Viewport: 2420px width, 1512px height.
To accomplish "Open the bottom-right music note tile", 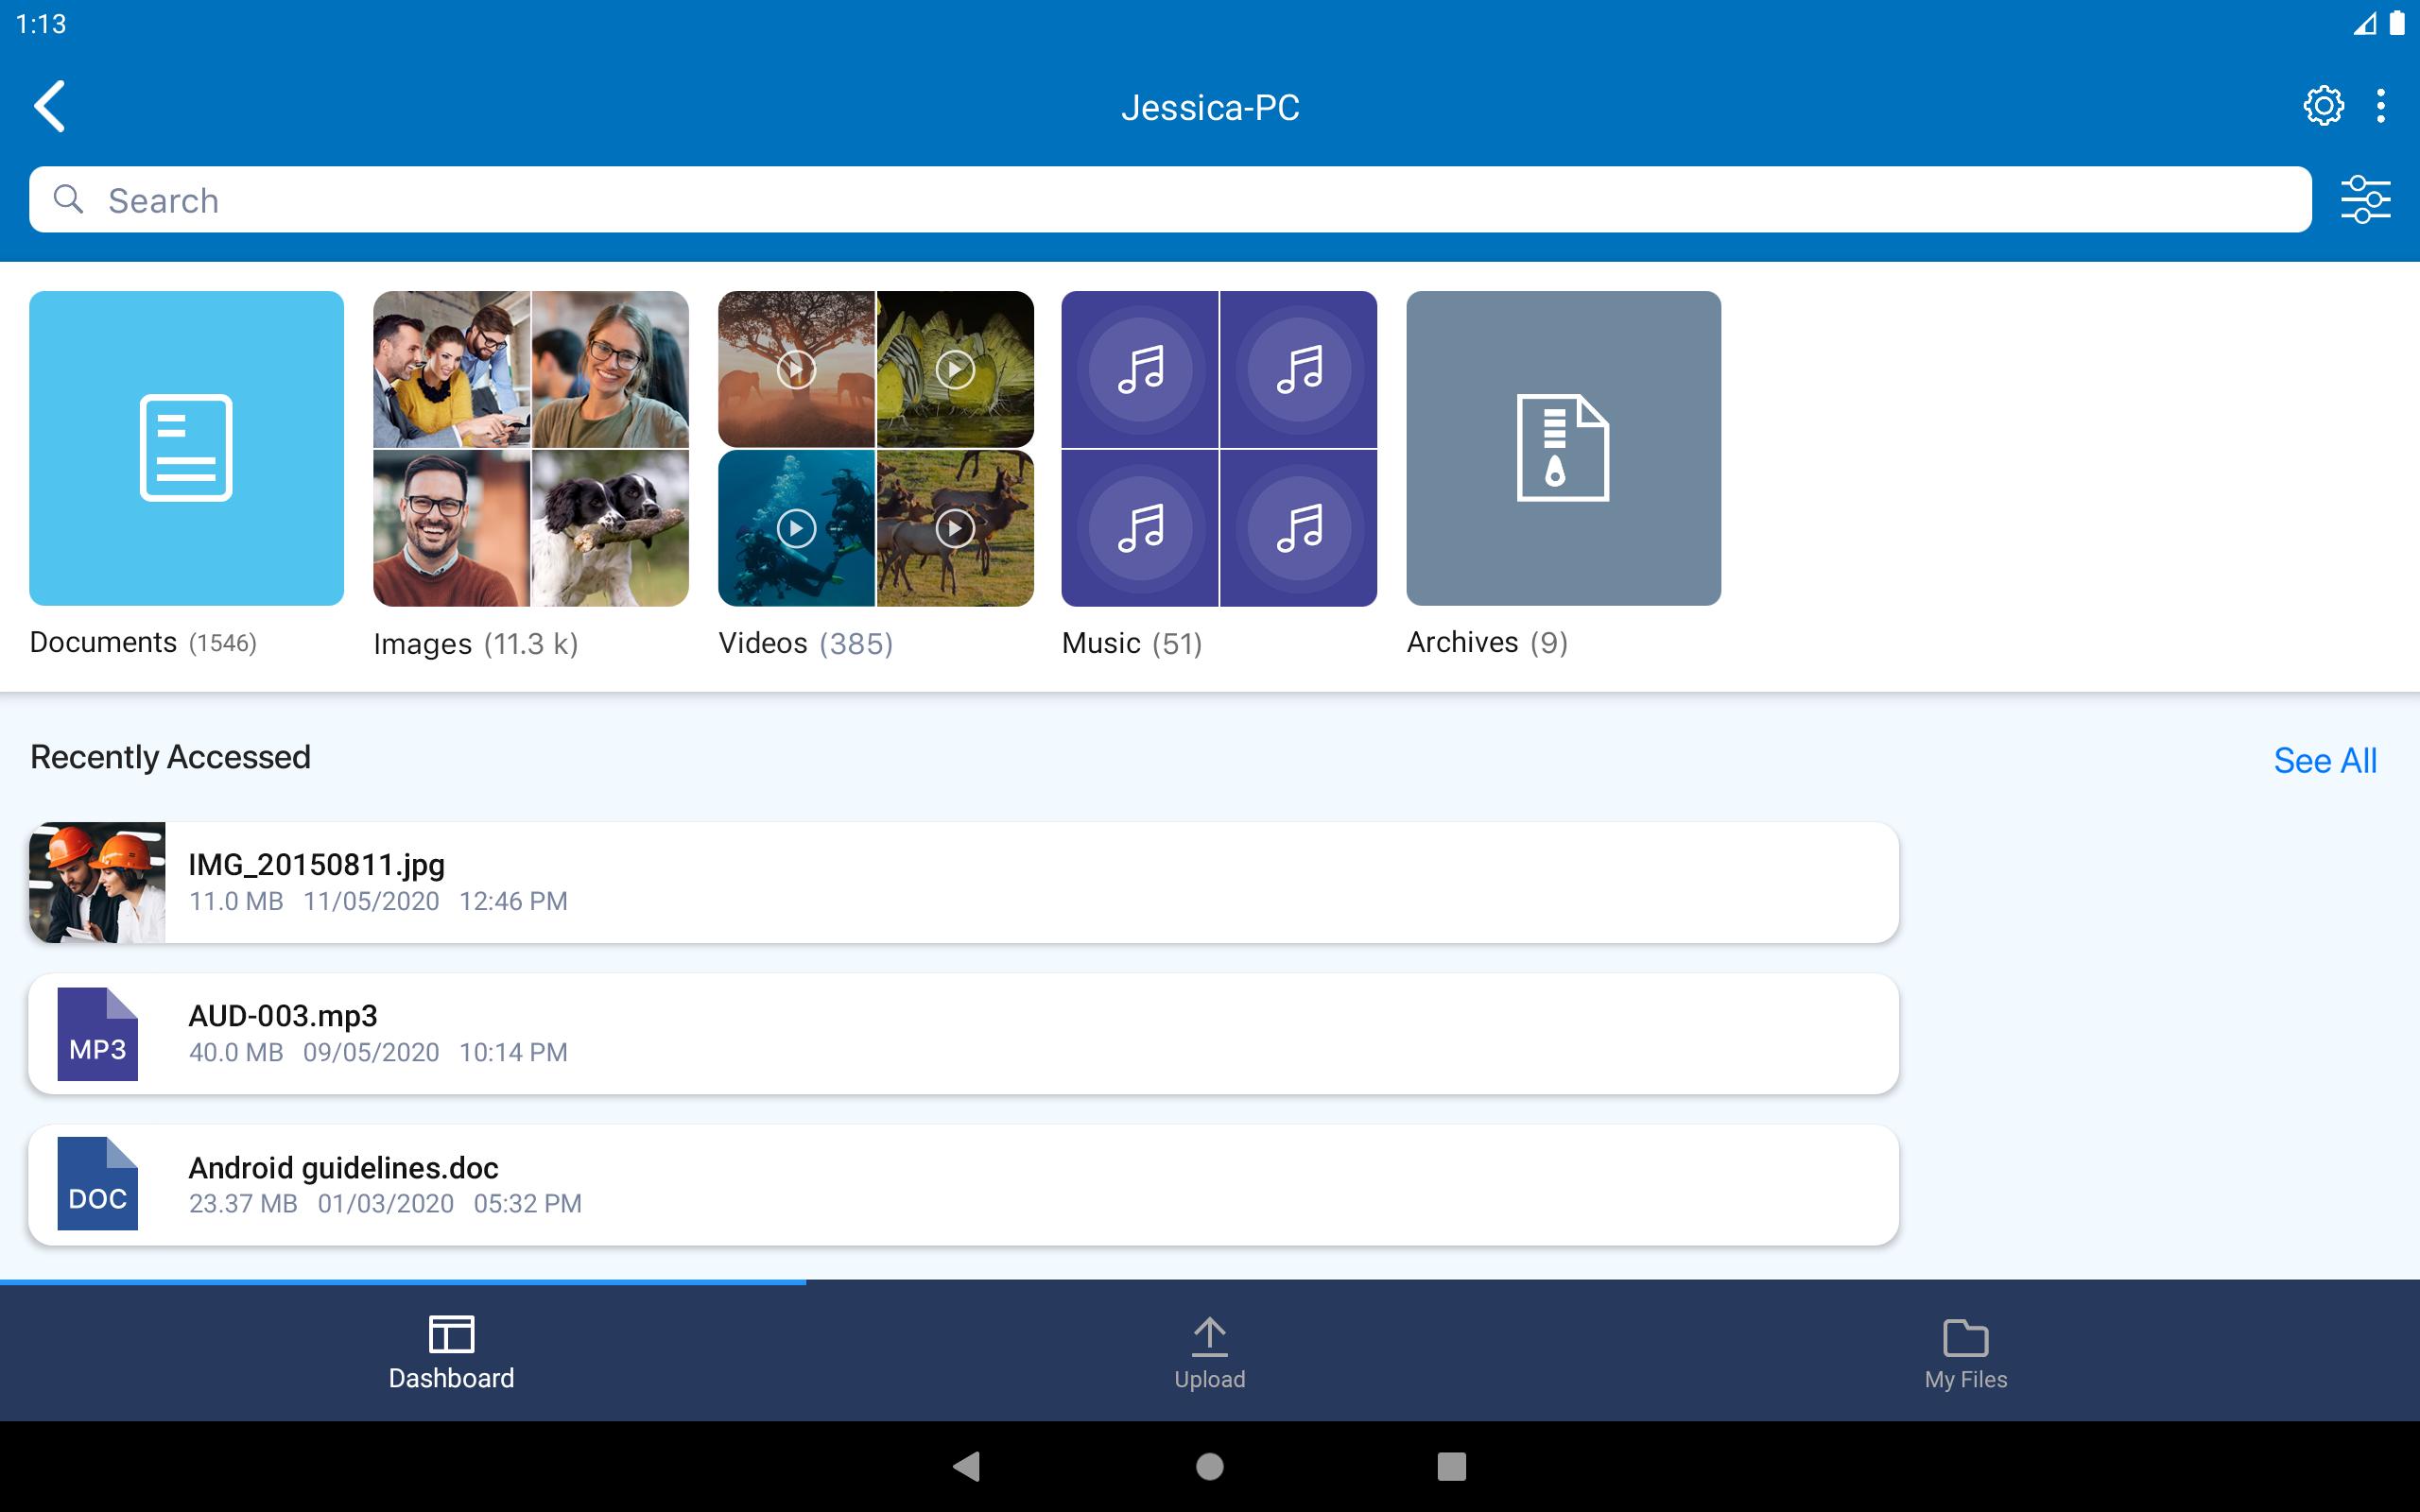I will 1299,528.
